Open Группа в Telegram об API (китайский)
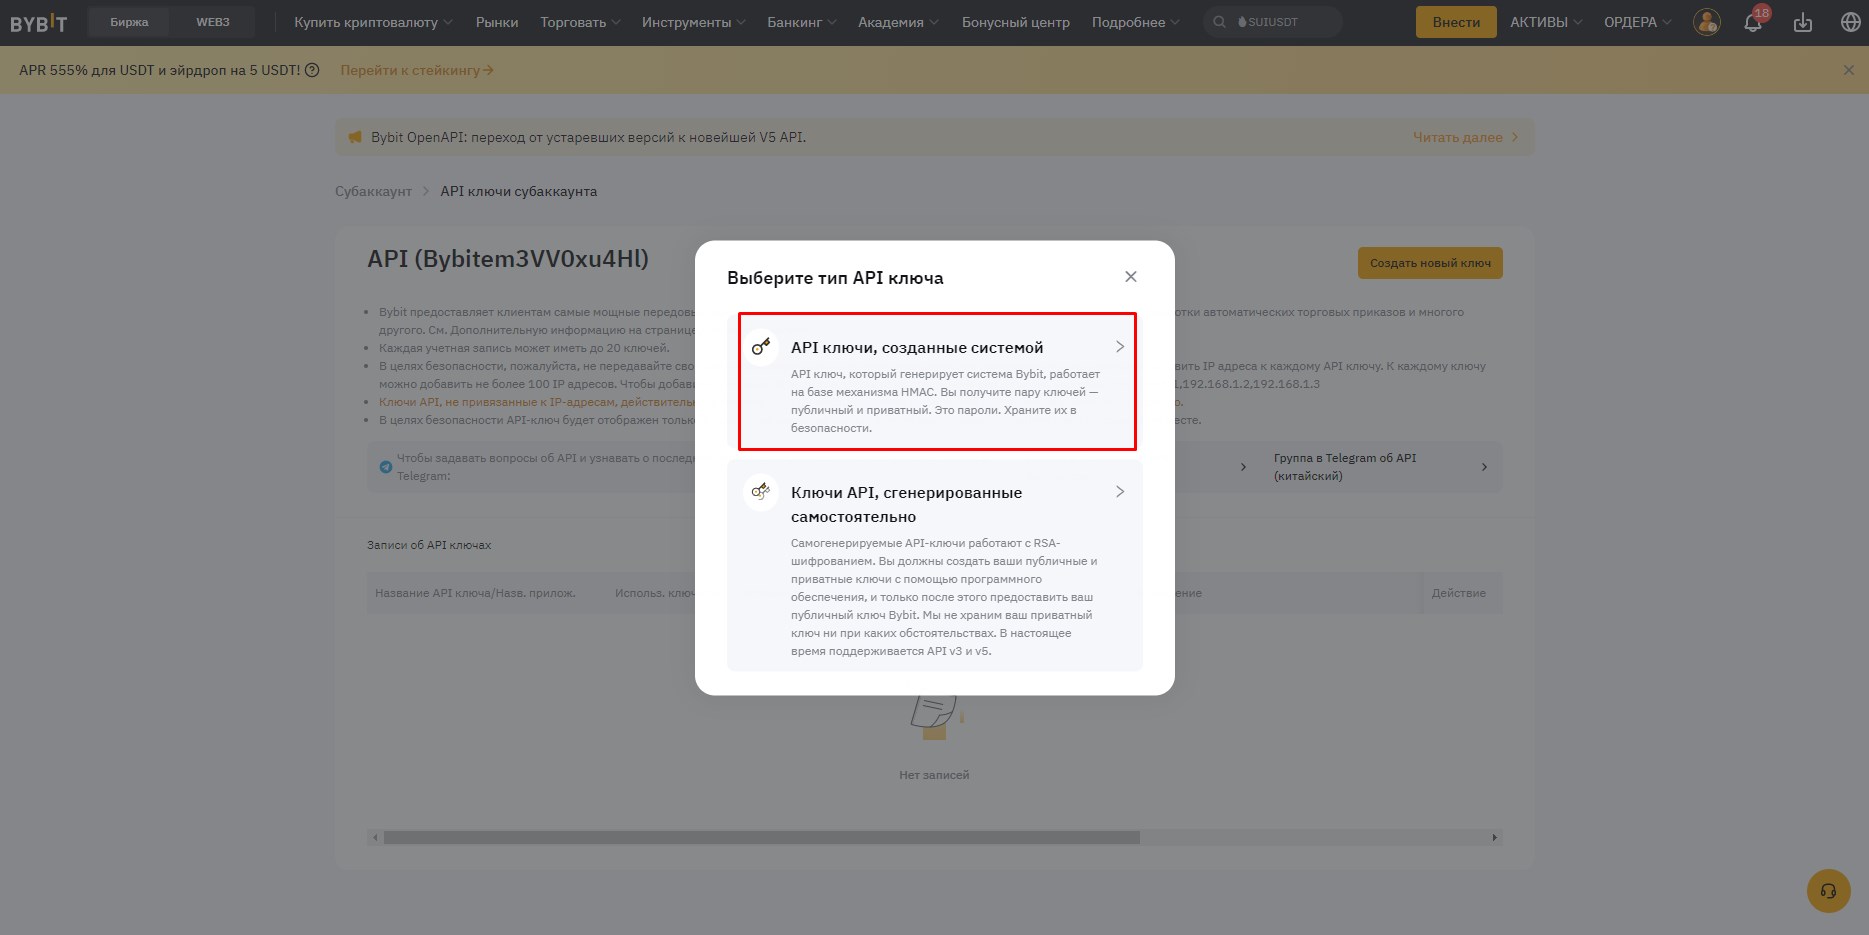This screenshot has width=1869, height=935. pos(1380,467)
